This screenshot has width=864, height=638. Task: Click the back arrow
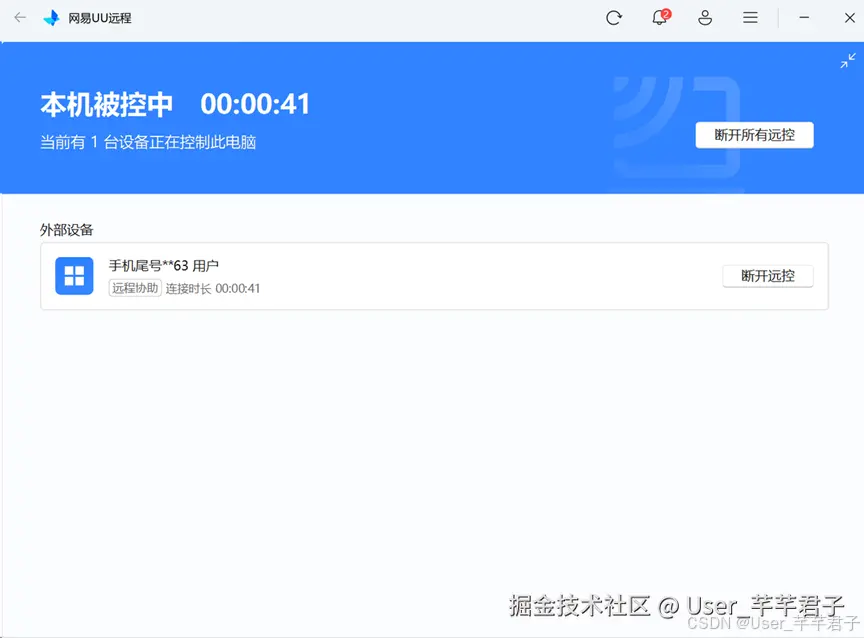(x=20, y=17)
